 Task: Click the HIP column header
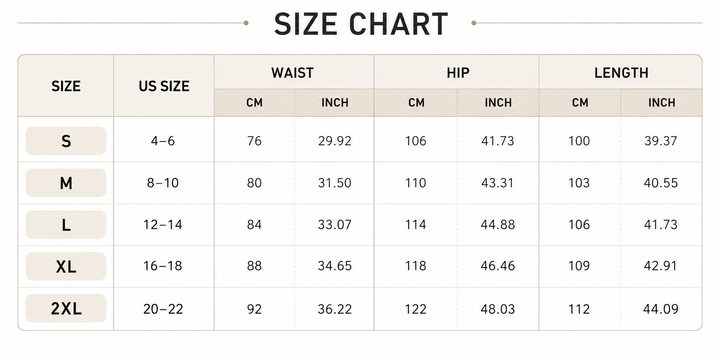click(458, 73)
